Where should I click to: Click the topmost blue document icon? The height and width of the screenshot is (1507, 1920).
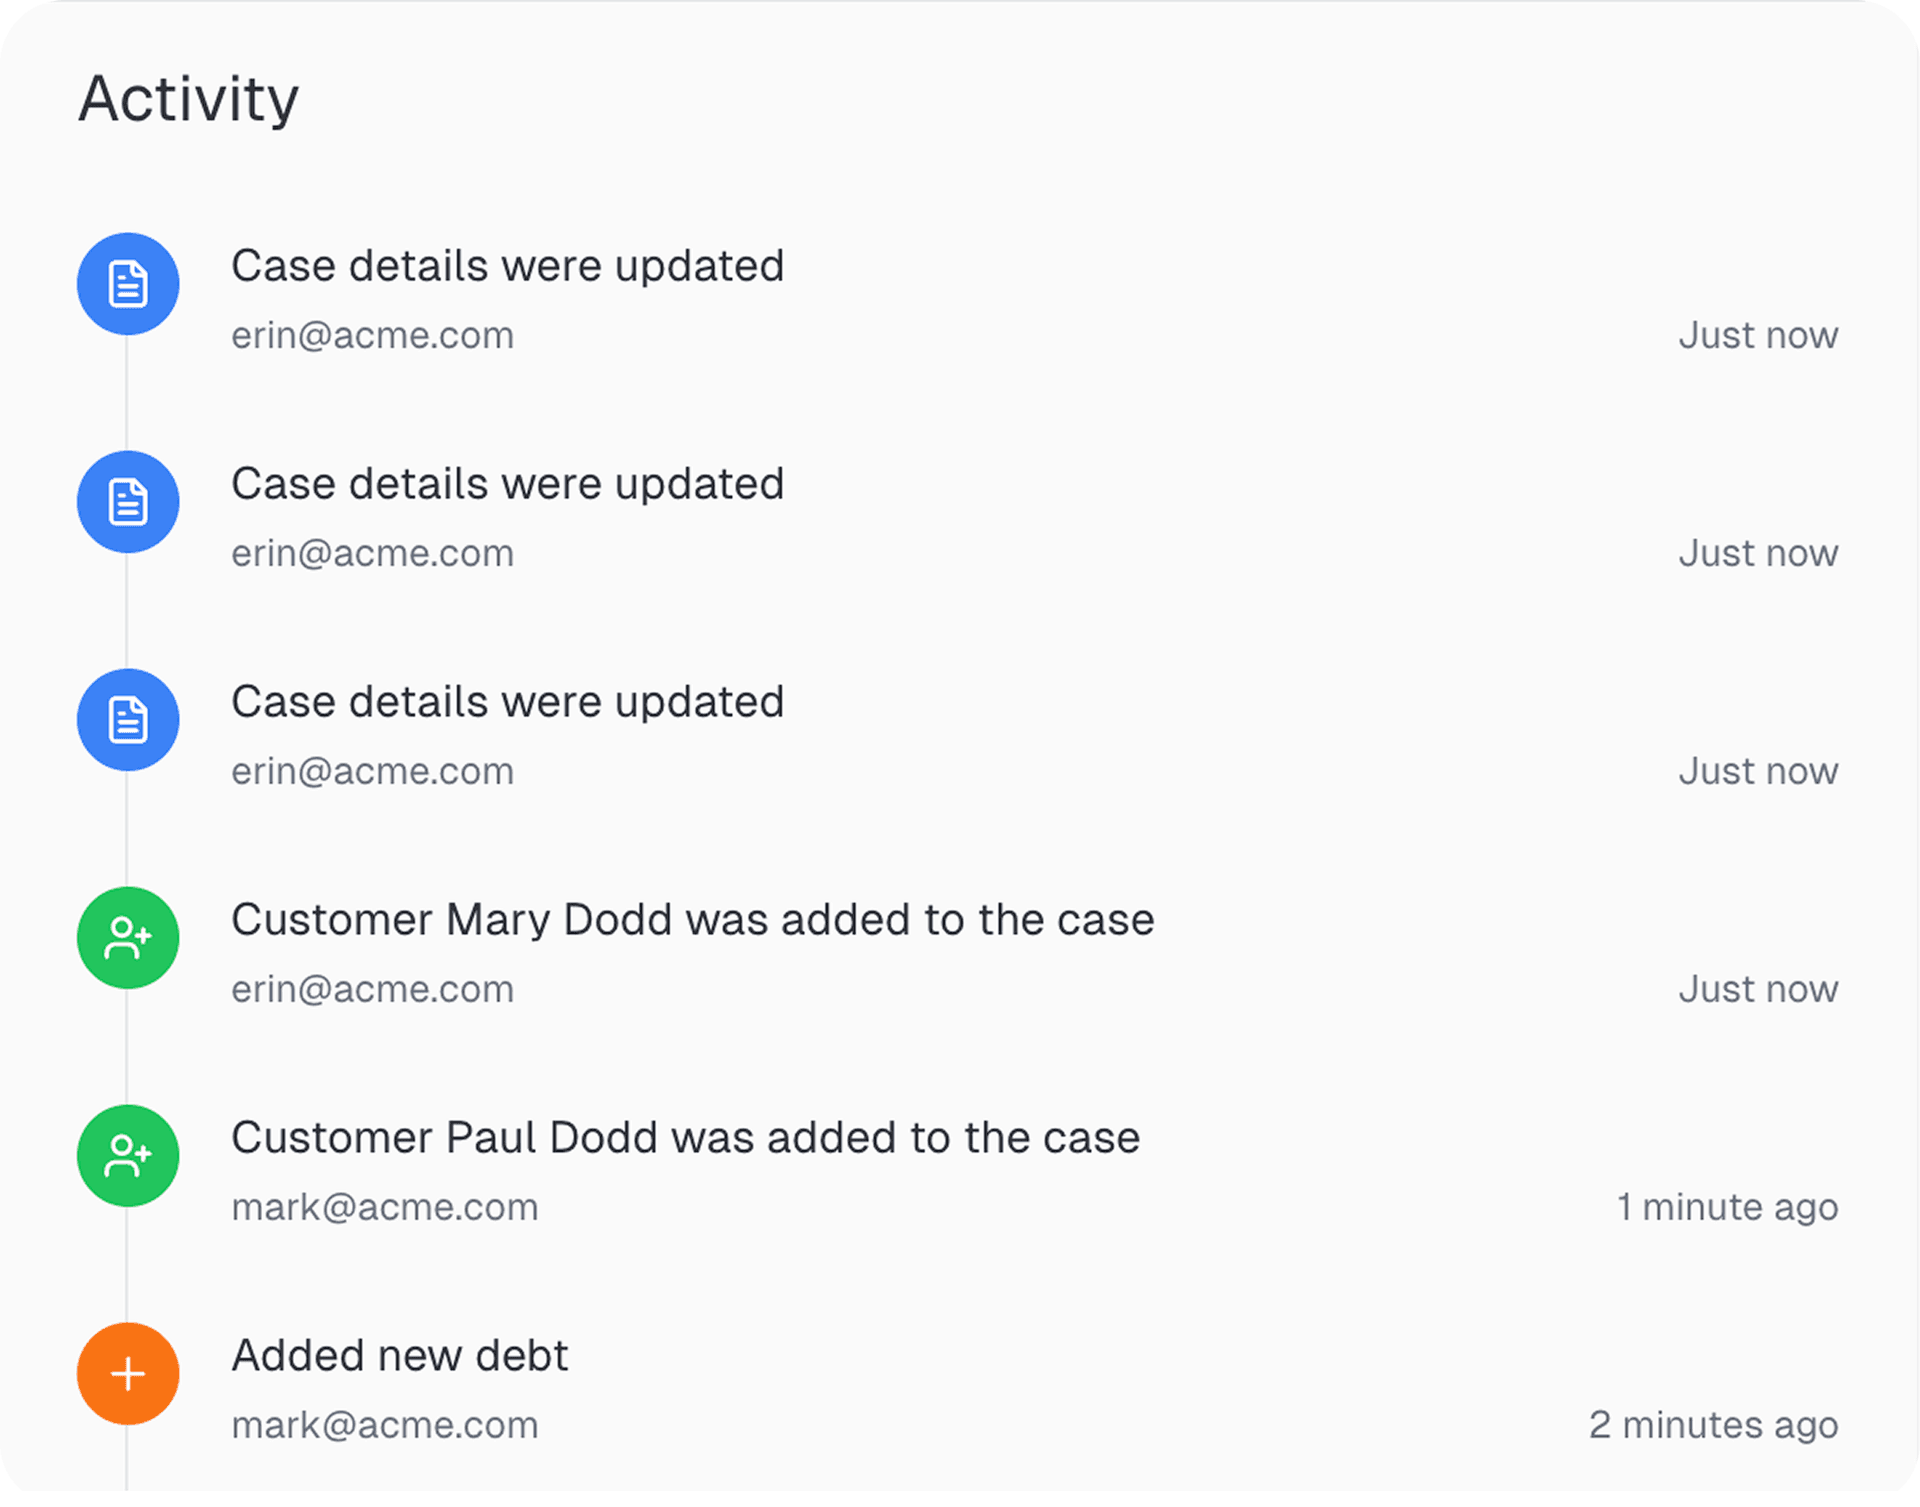point(128,284)
